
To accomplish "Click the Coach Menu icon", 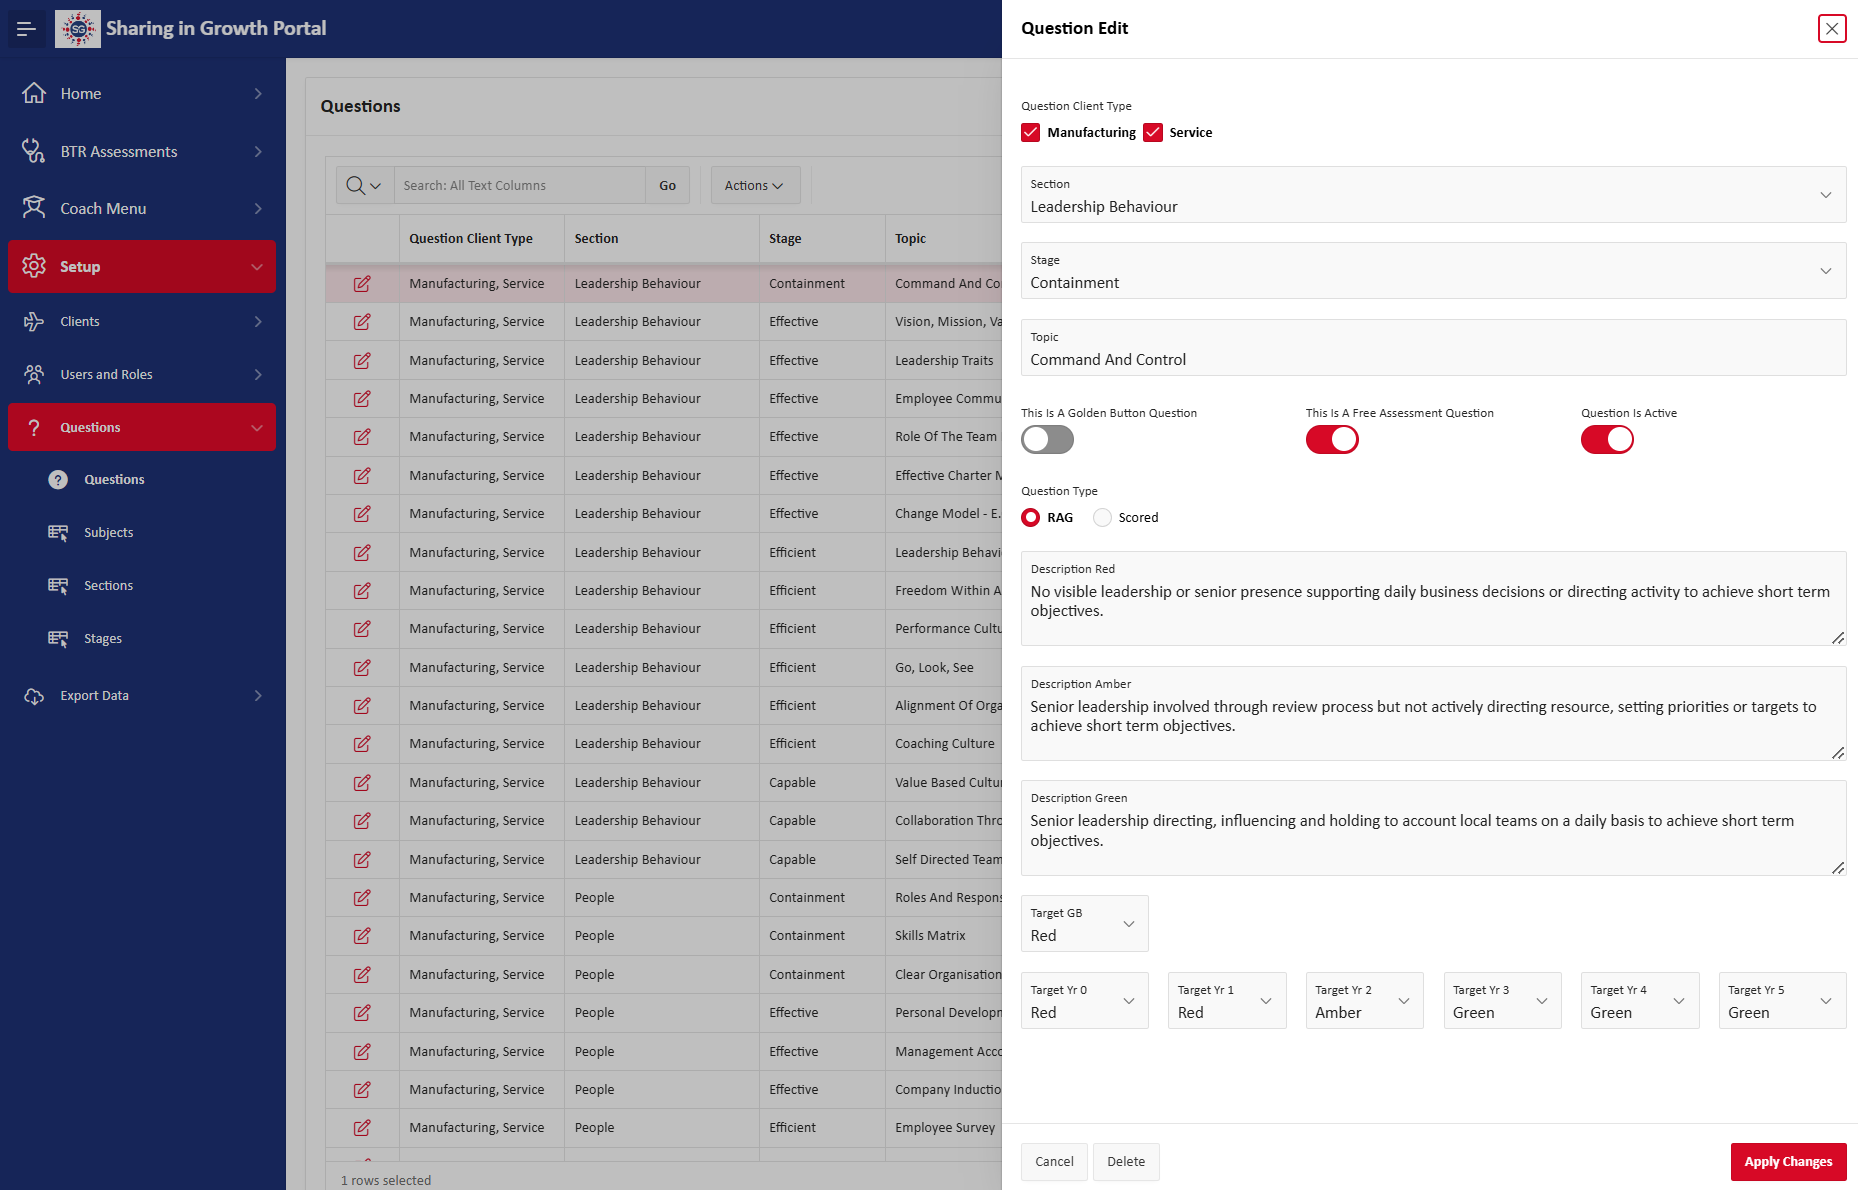I will pyautogui.click(x=34, y=208).
